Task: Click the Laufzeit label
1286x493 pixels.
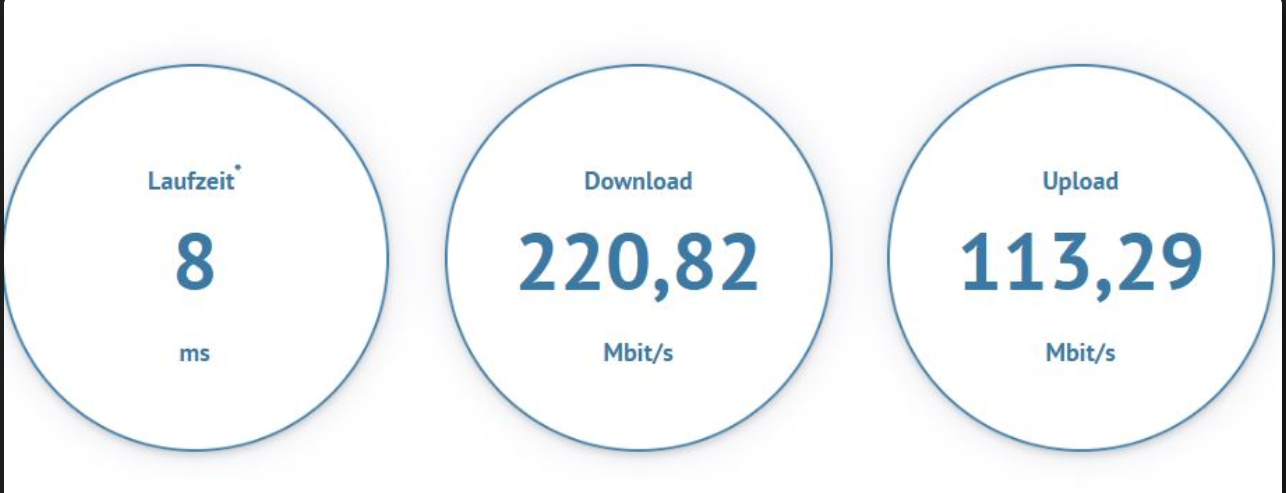Action: tap(191, 181)
